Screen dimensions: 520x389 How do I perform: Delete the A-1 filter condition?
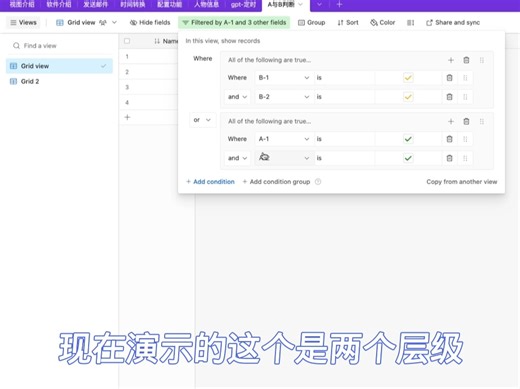click(x=449, y=139)
